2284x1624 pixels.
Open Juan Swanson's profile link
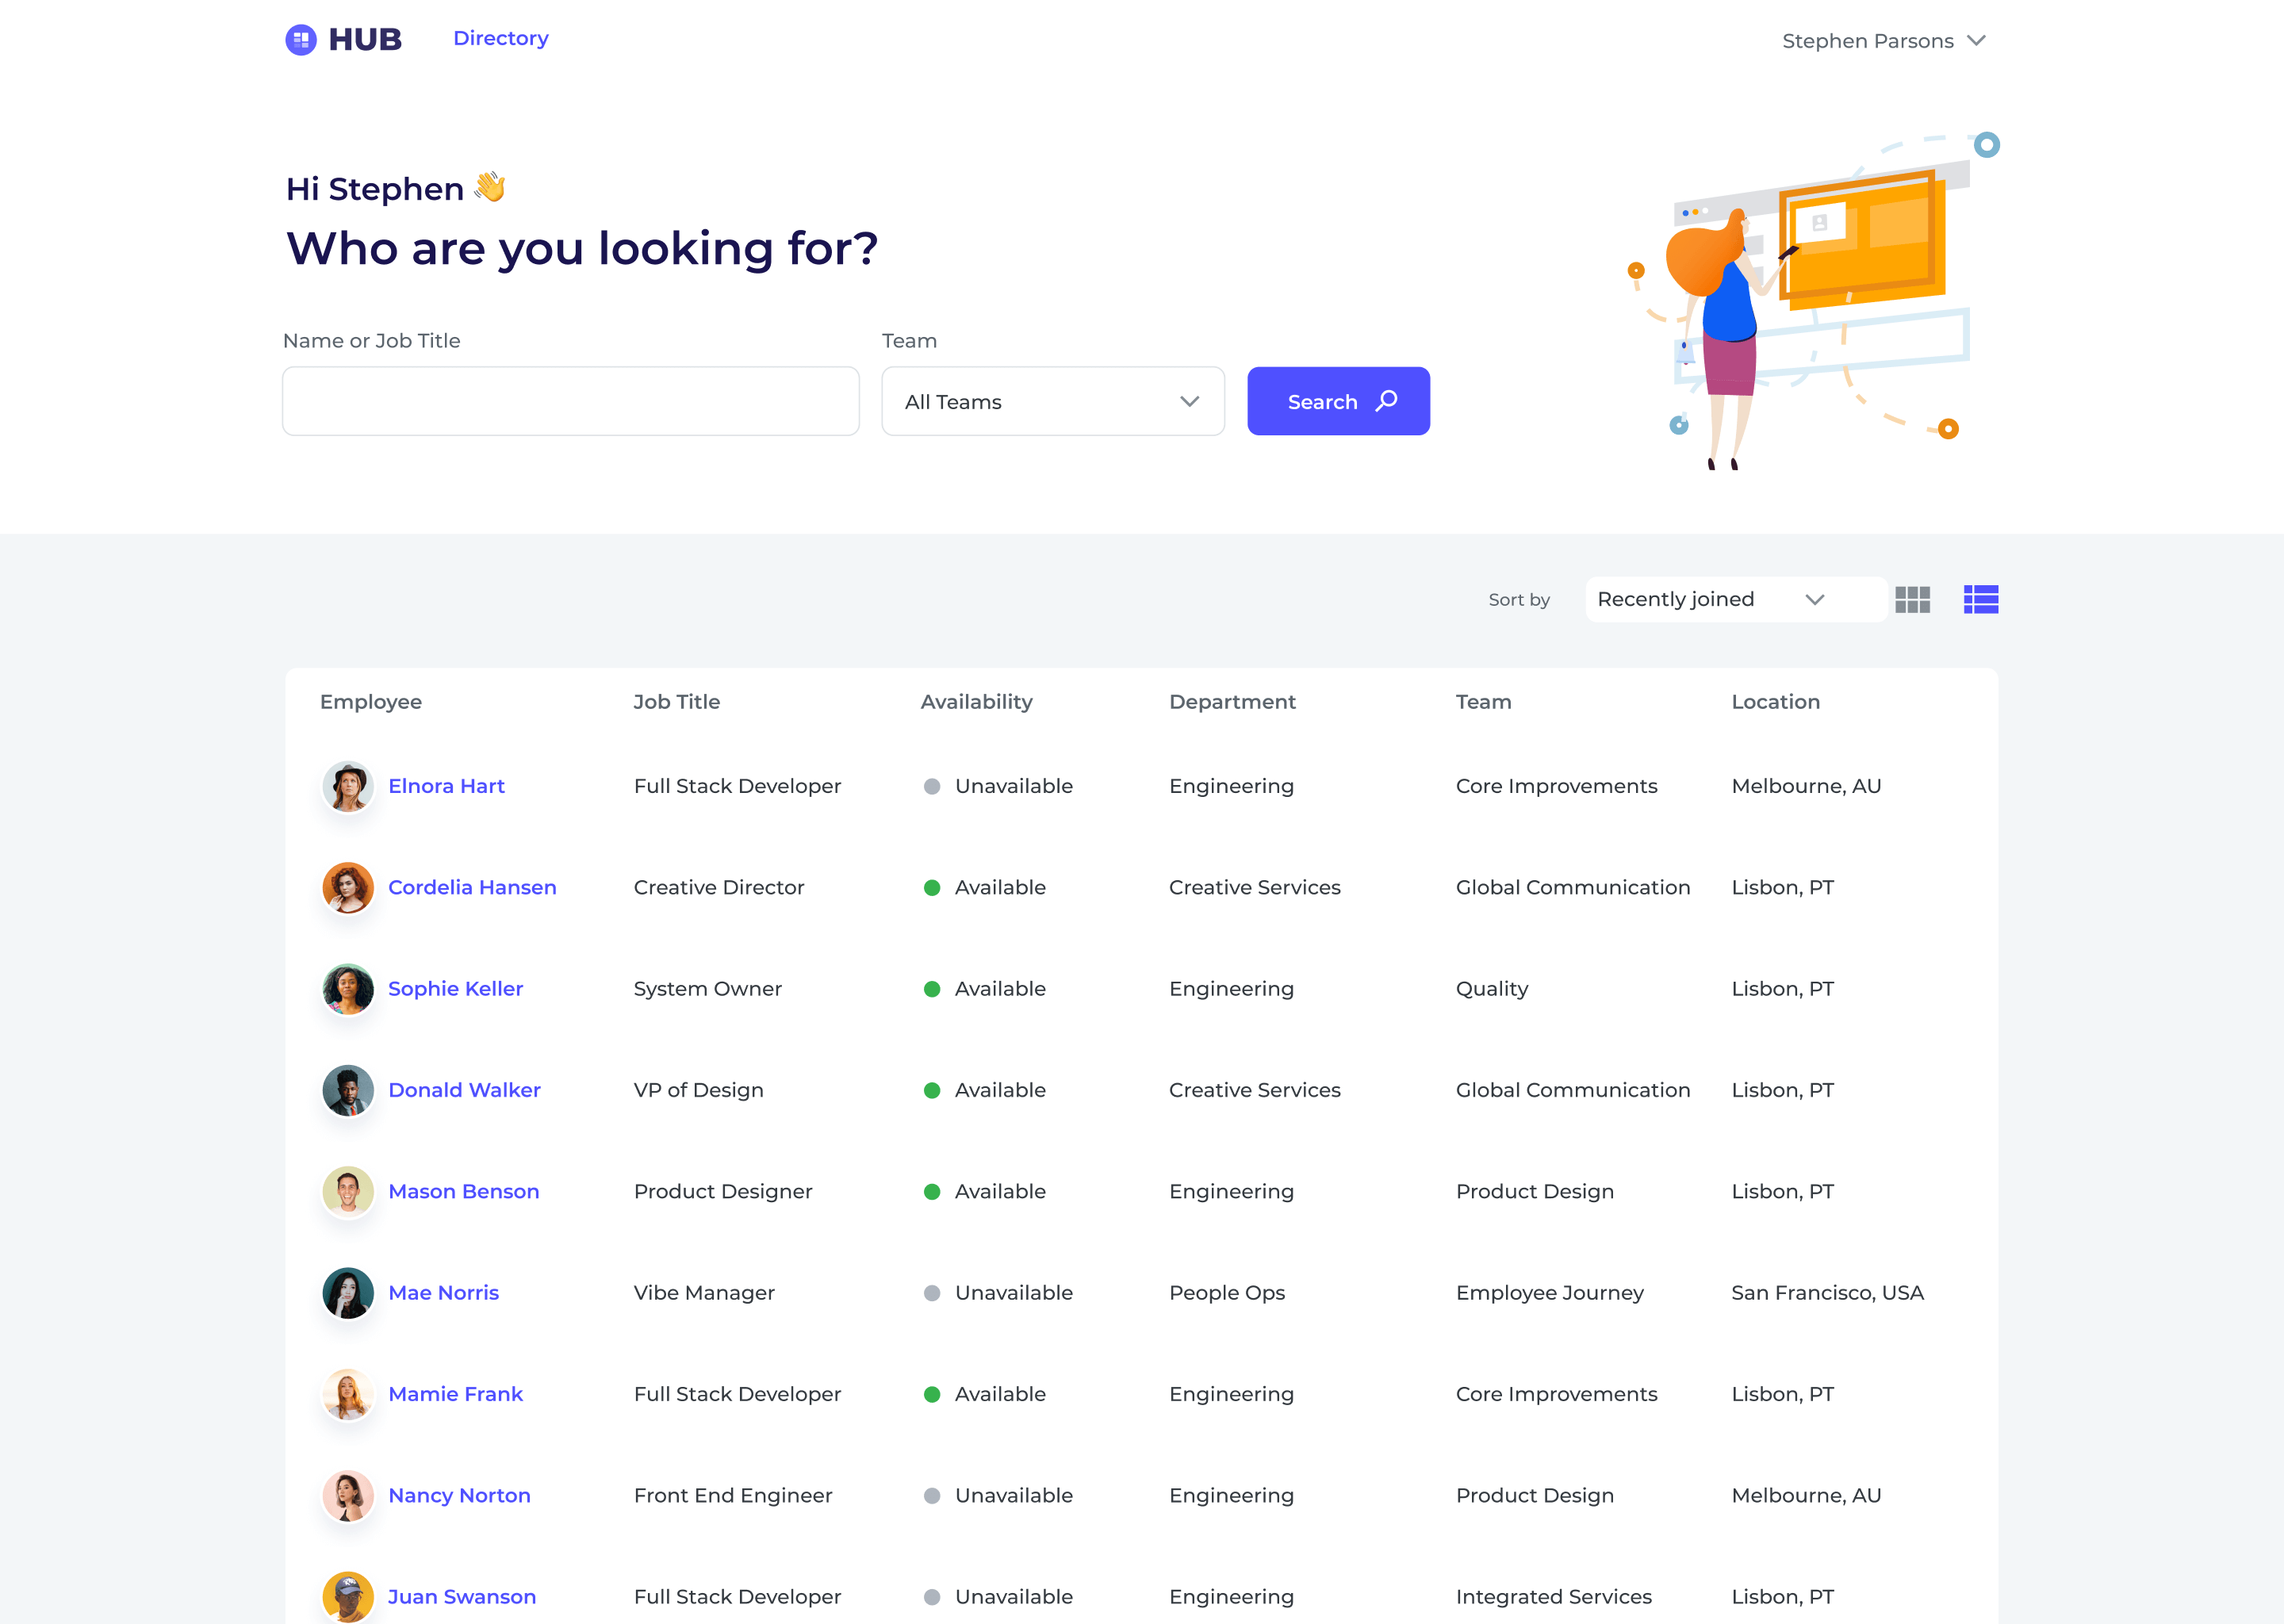click(x=462, y=1596)
